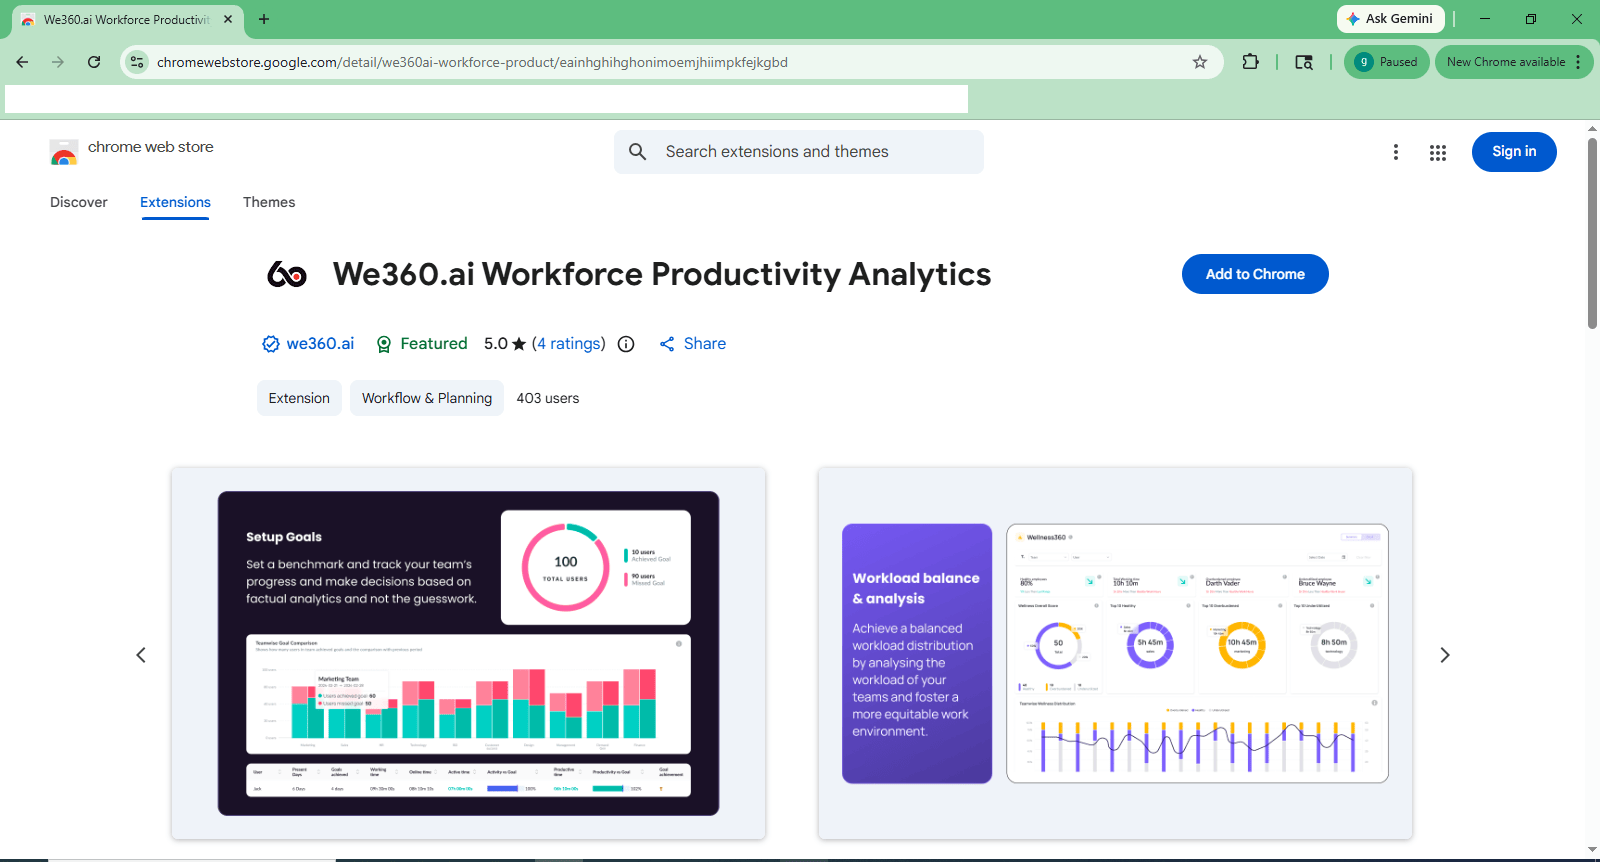Click Add to Chrome

(1255, 274)
